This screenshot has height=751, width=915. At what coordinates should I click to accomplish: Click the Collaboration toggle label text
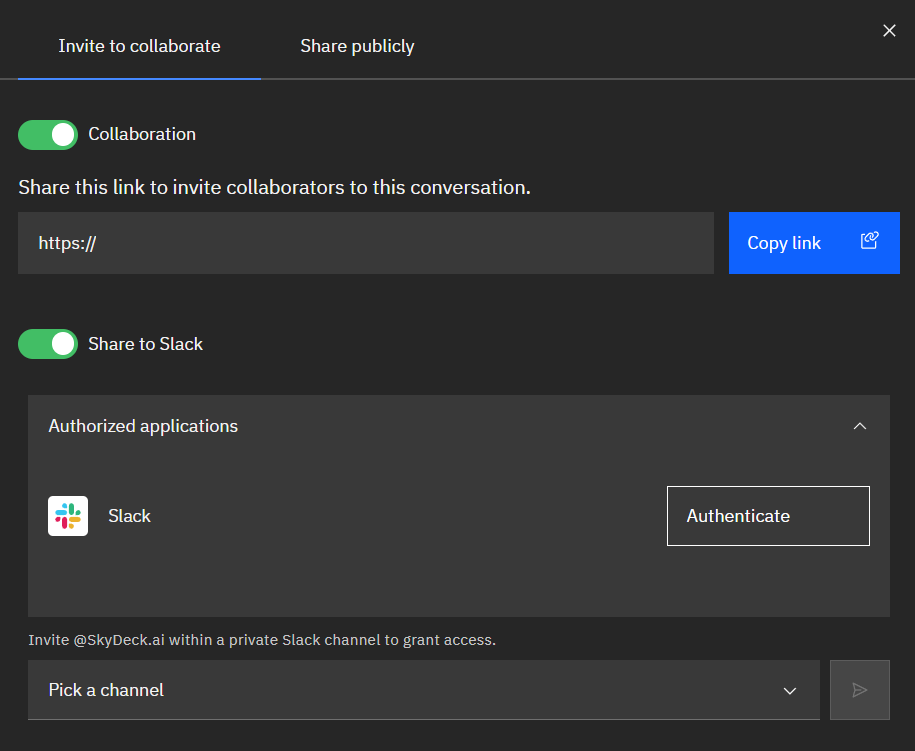coord(142,135)
